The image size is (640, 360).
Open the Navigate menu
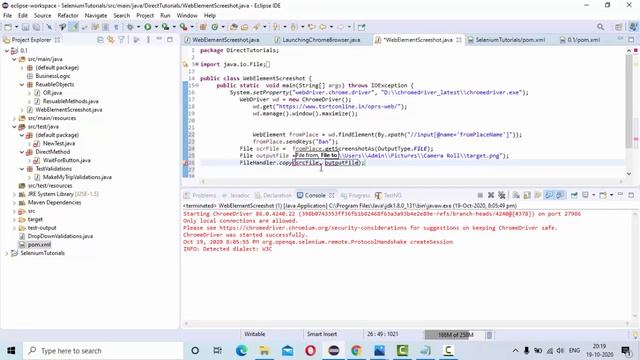[x=96, y=16]
